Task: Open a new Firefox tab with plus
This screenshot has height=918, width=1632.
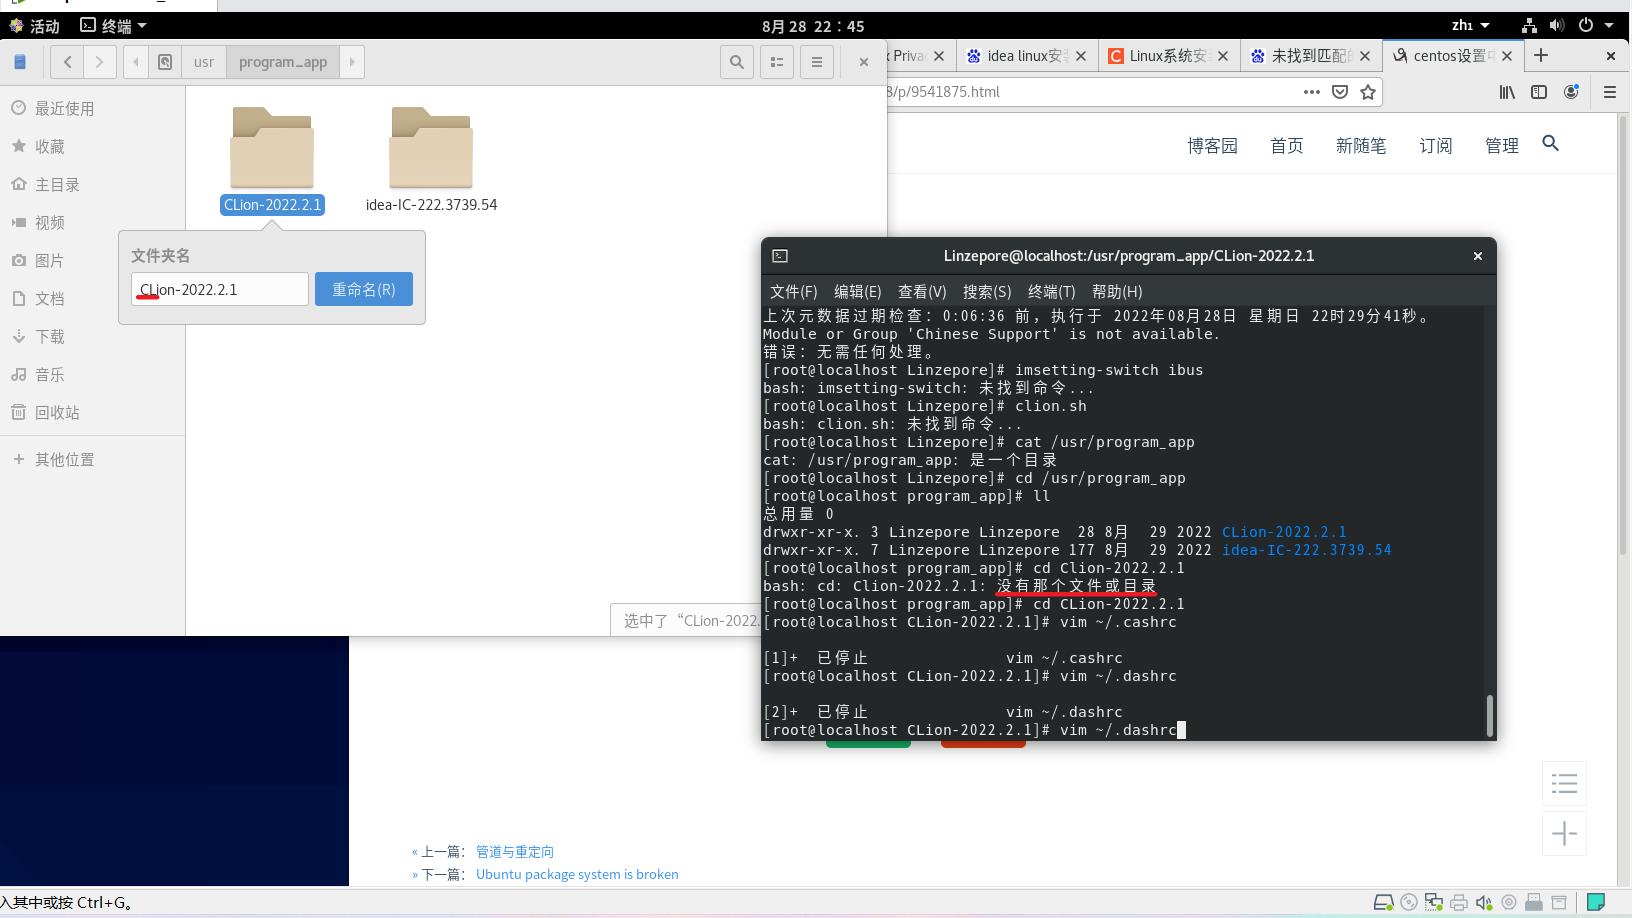Action: click(x=1541, y=55)
